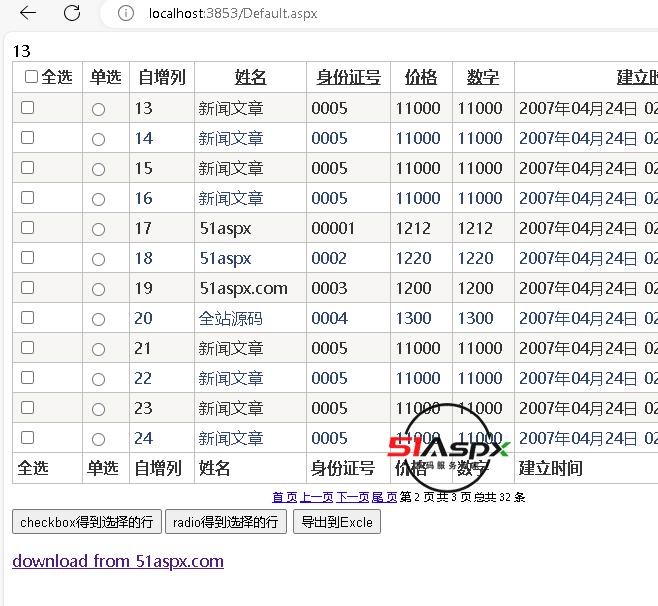Sort by the 身份证号 column header
Image resolution: width=658 pixels, height=606 pixels.
tap(348, 77)
